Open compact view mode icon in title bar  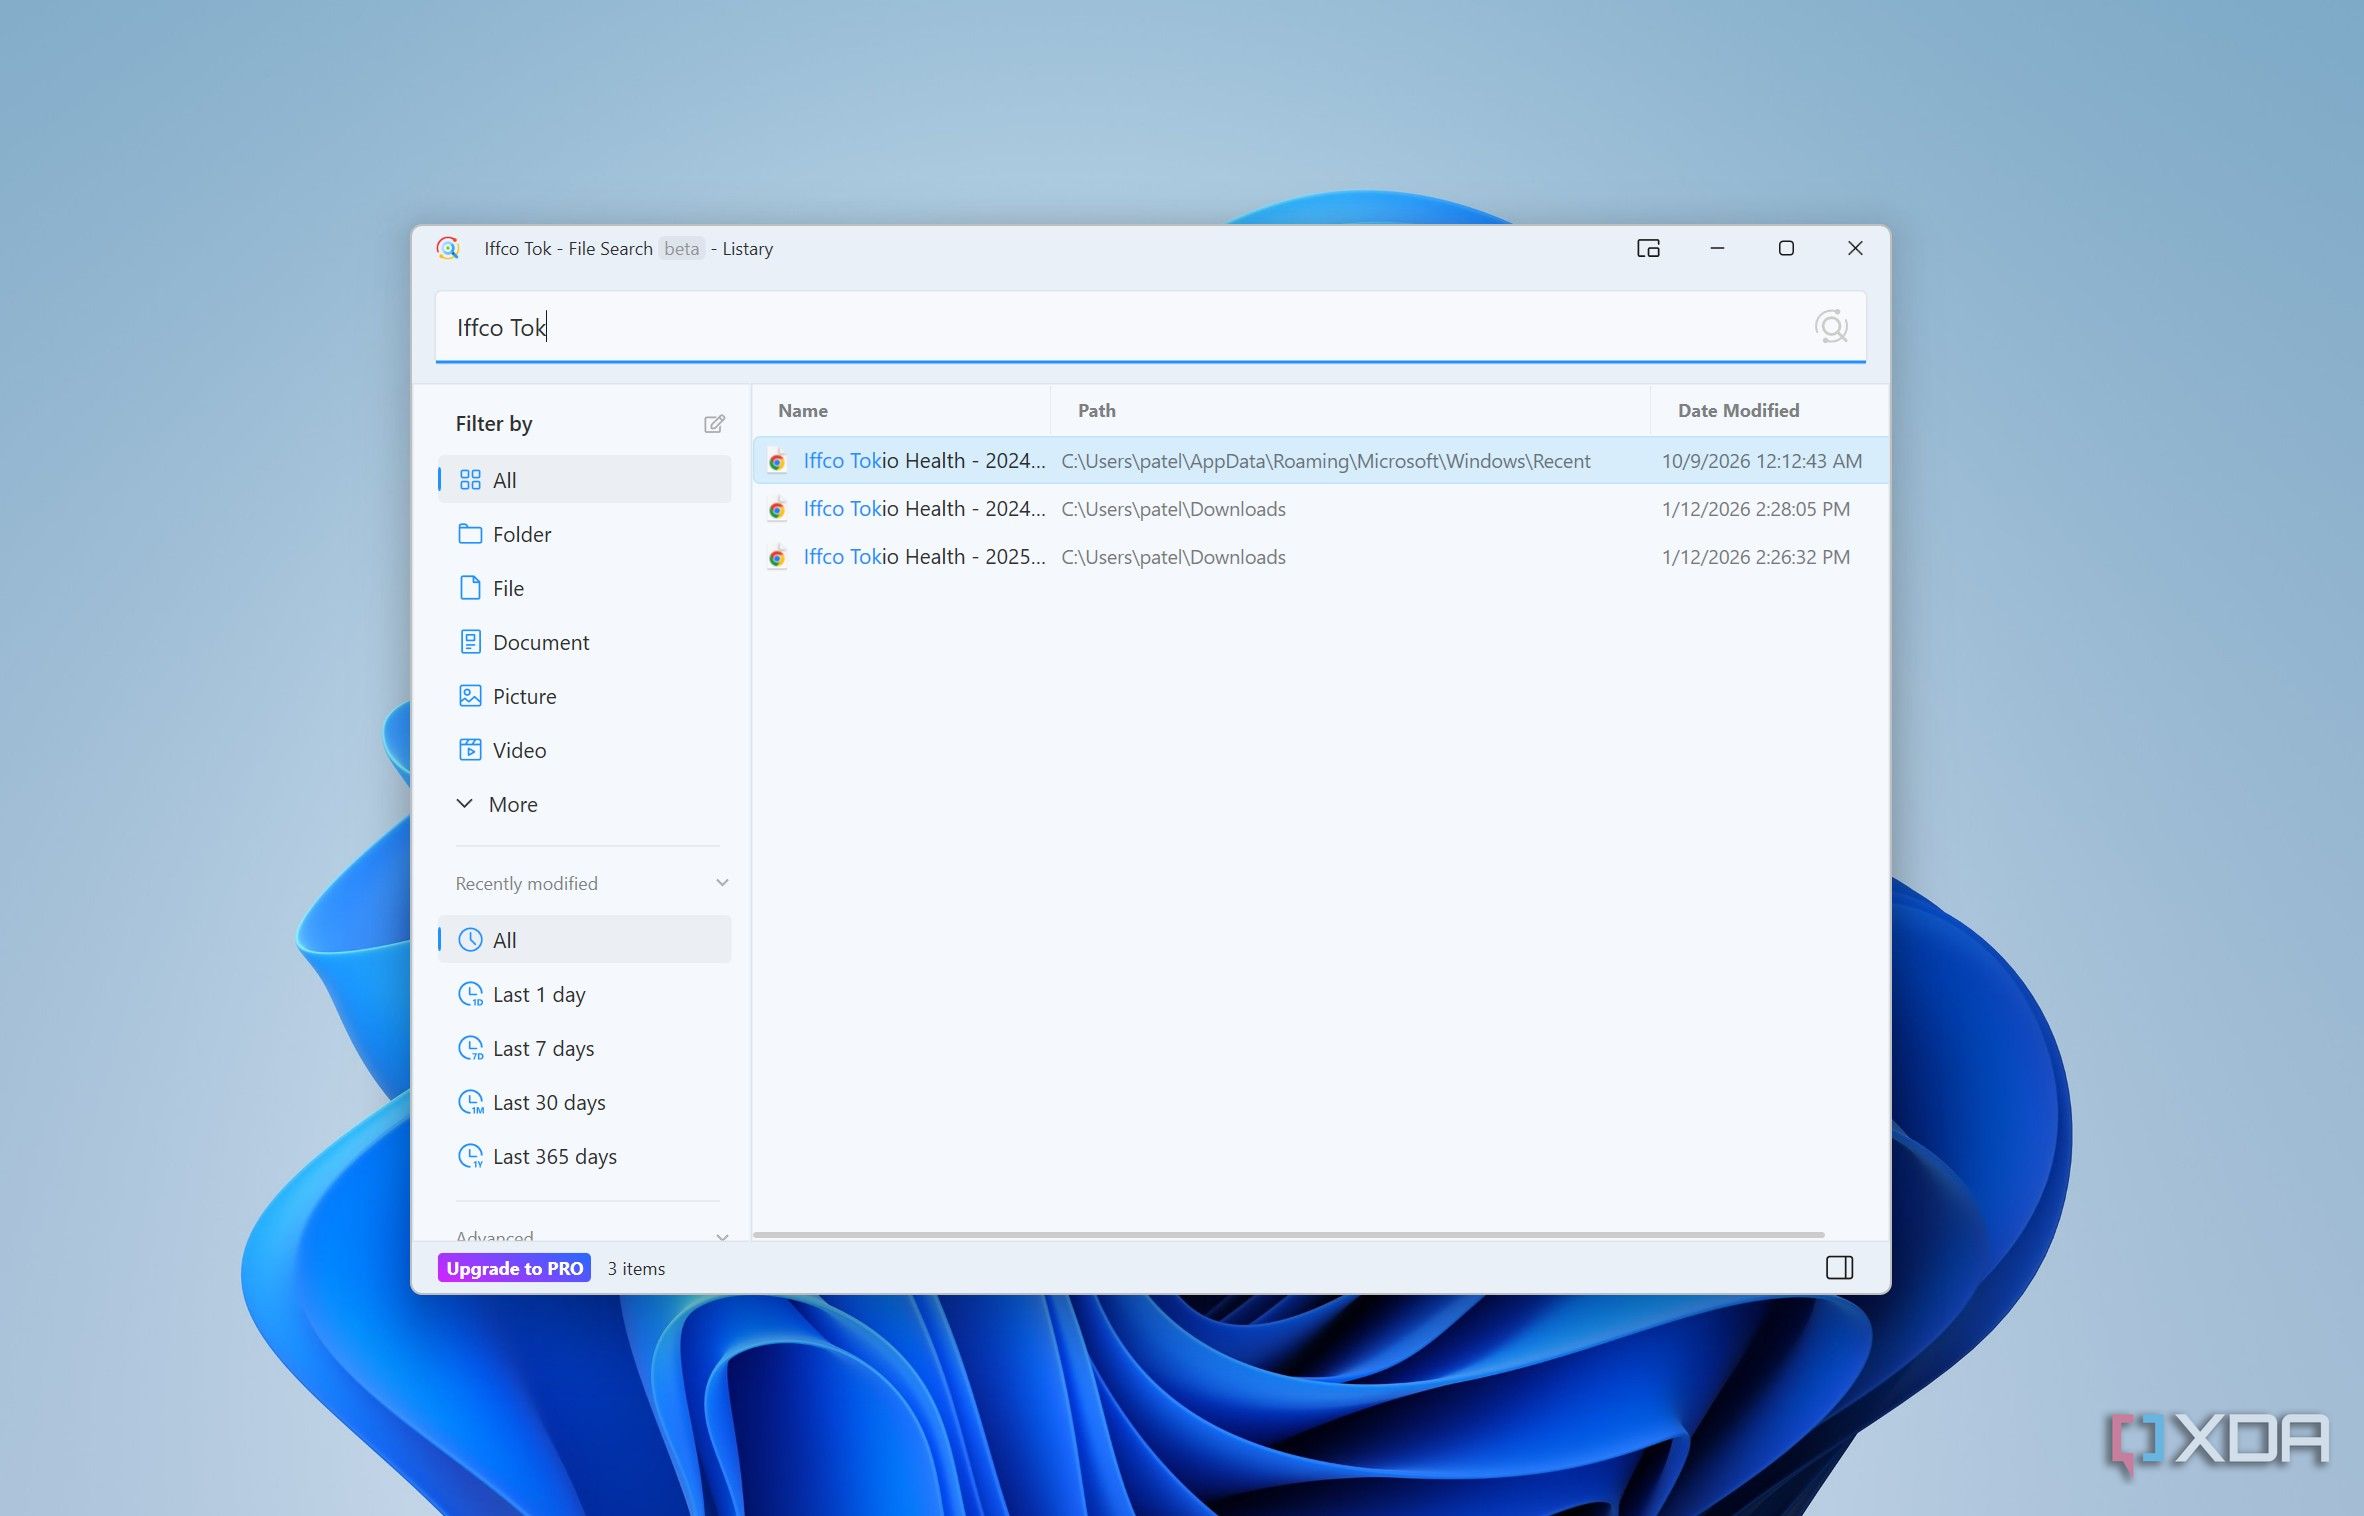coord(1648,248)
